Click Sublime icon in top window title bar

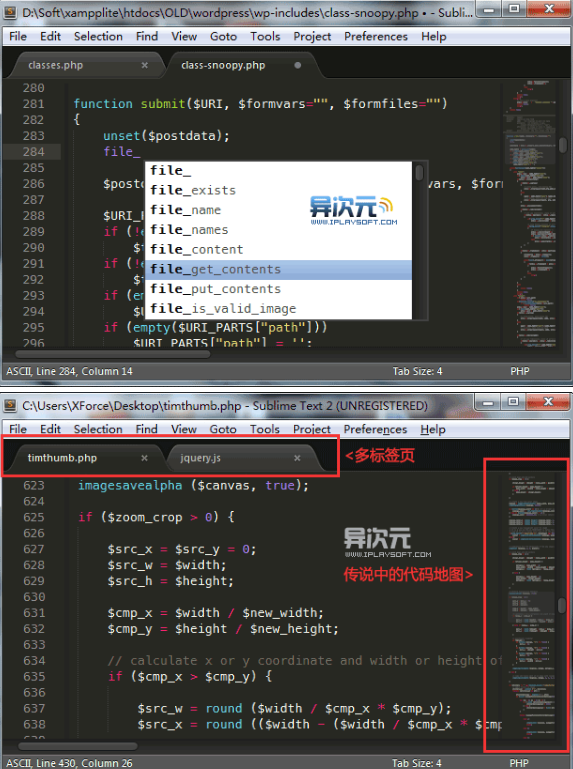click(10, 13)
